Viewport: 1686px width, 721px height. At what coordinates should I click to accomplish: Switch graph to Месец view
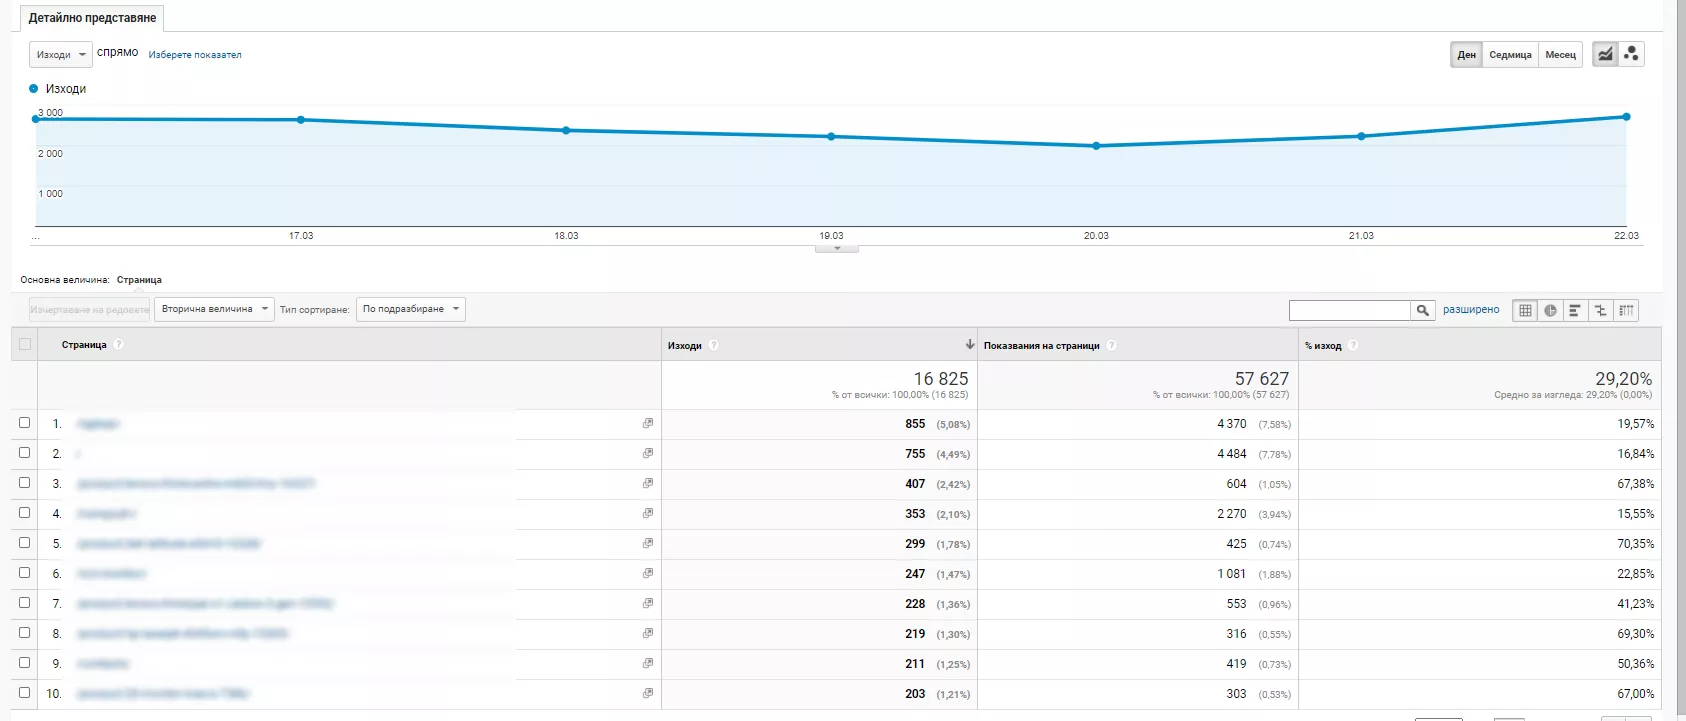pyautogui.click(x=1560, y=55)
